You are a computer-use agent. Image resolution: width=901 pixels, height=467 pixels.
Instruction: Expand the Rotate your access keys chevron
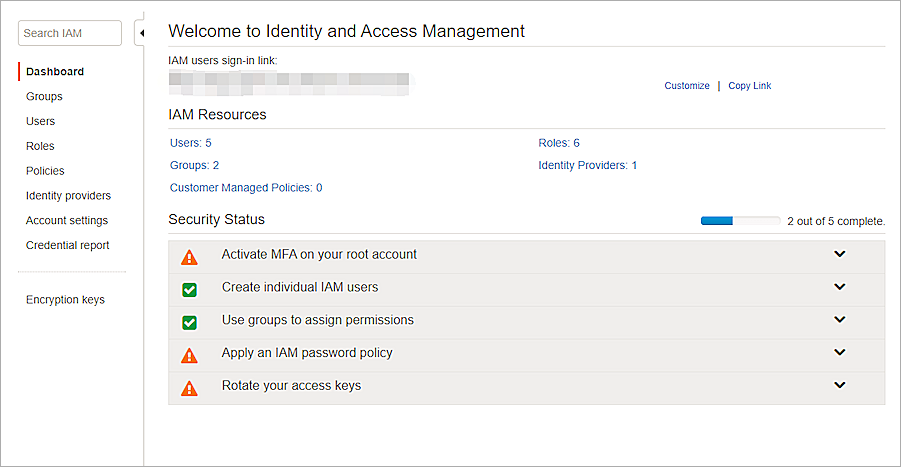839,385
